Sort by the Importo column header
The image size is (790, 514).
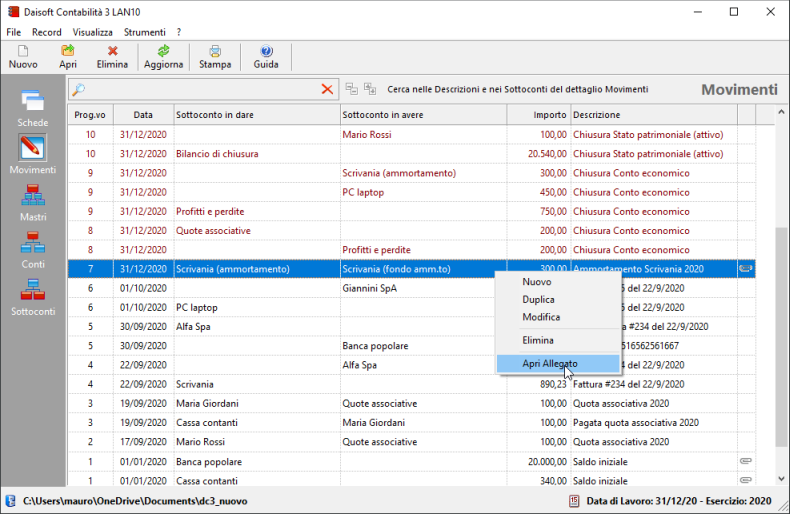[x=539, y=115]
